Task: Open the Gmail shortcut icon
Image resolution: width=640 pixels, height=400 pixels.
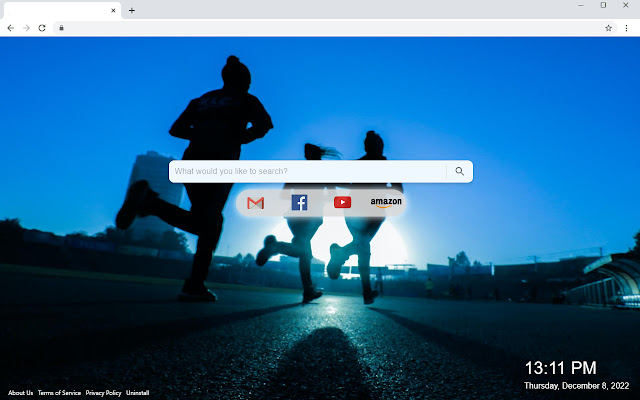Action: tap(256, 202)
